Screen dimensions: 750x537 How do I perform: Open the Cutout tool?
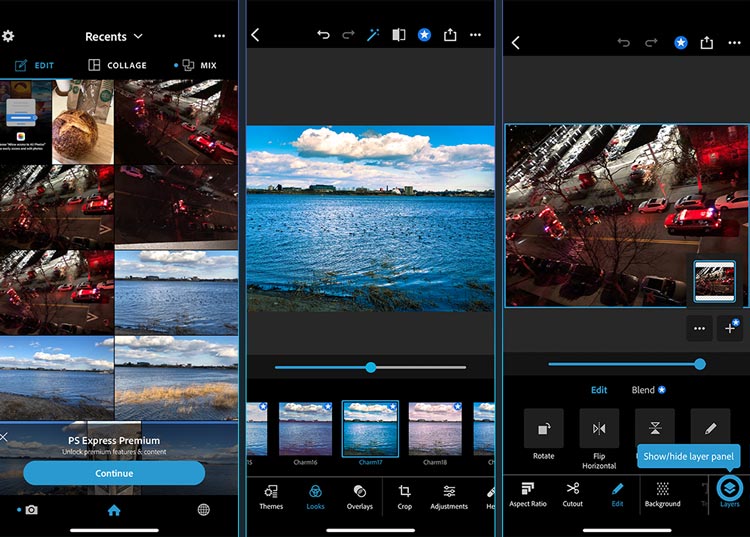573,494
